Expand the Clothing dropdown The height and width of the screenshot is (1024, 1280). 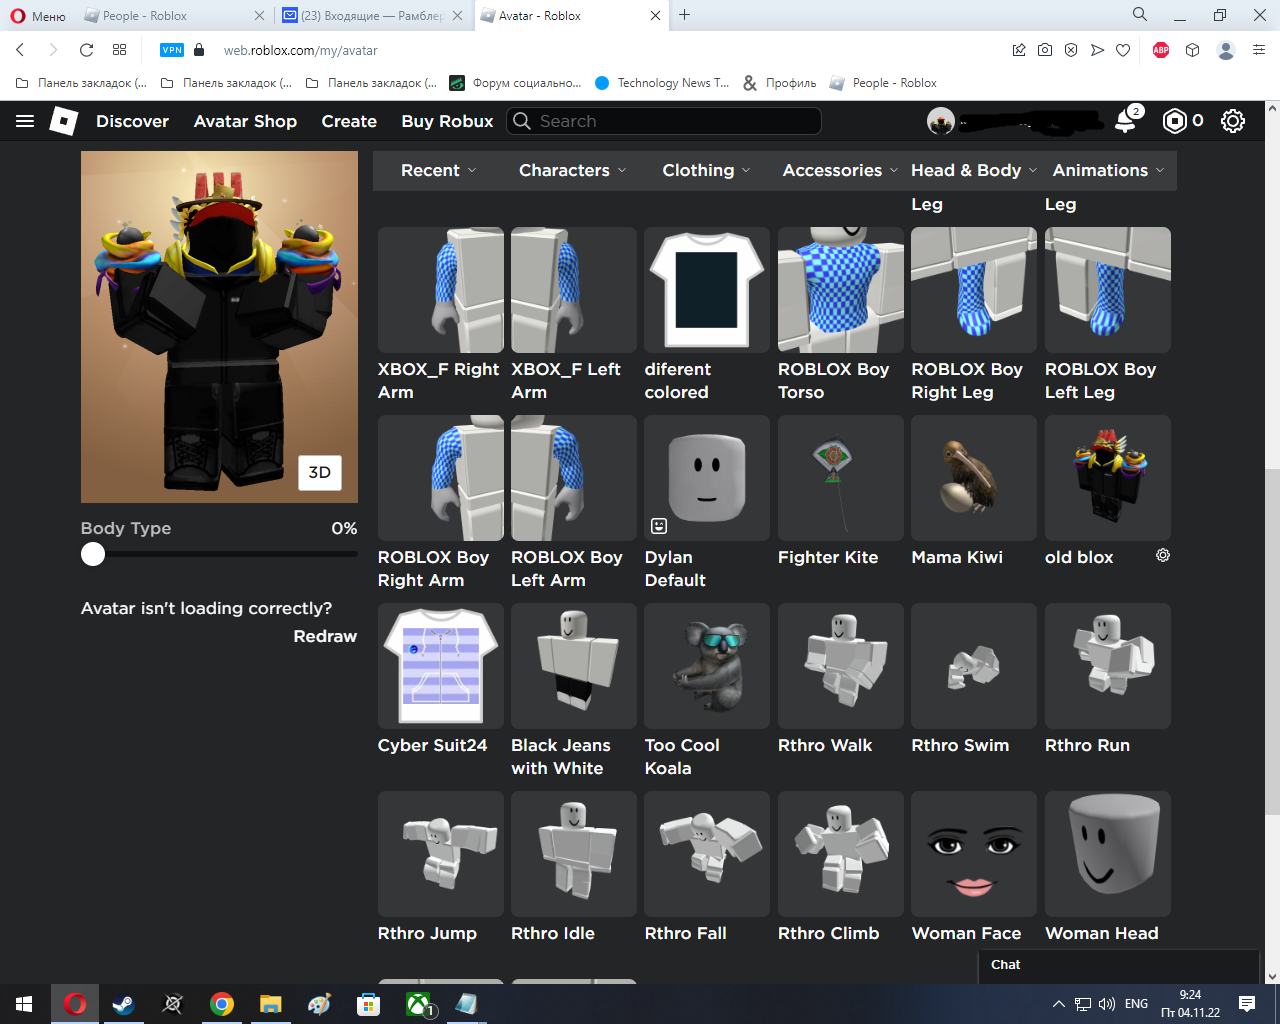pos(706,170)
